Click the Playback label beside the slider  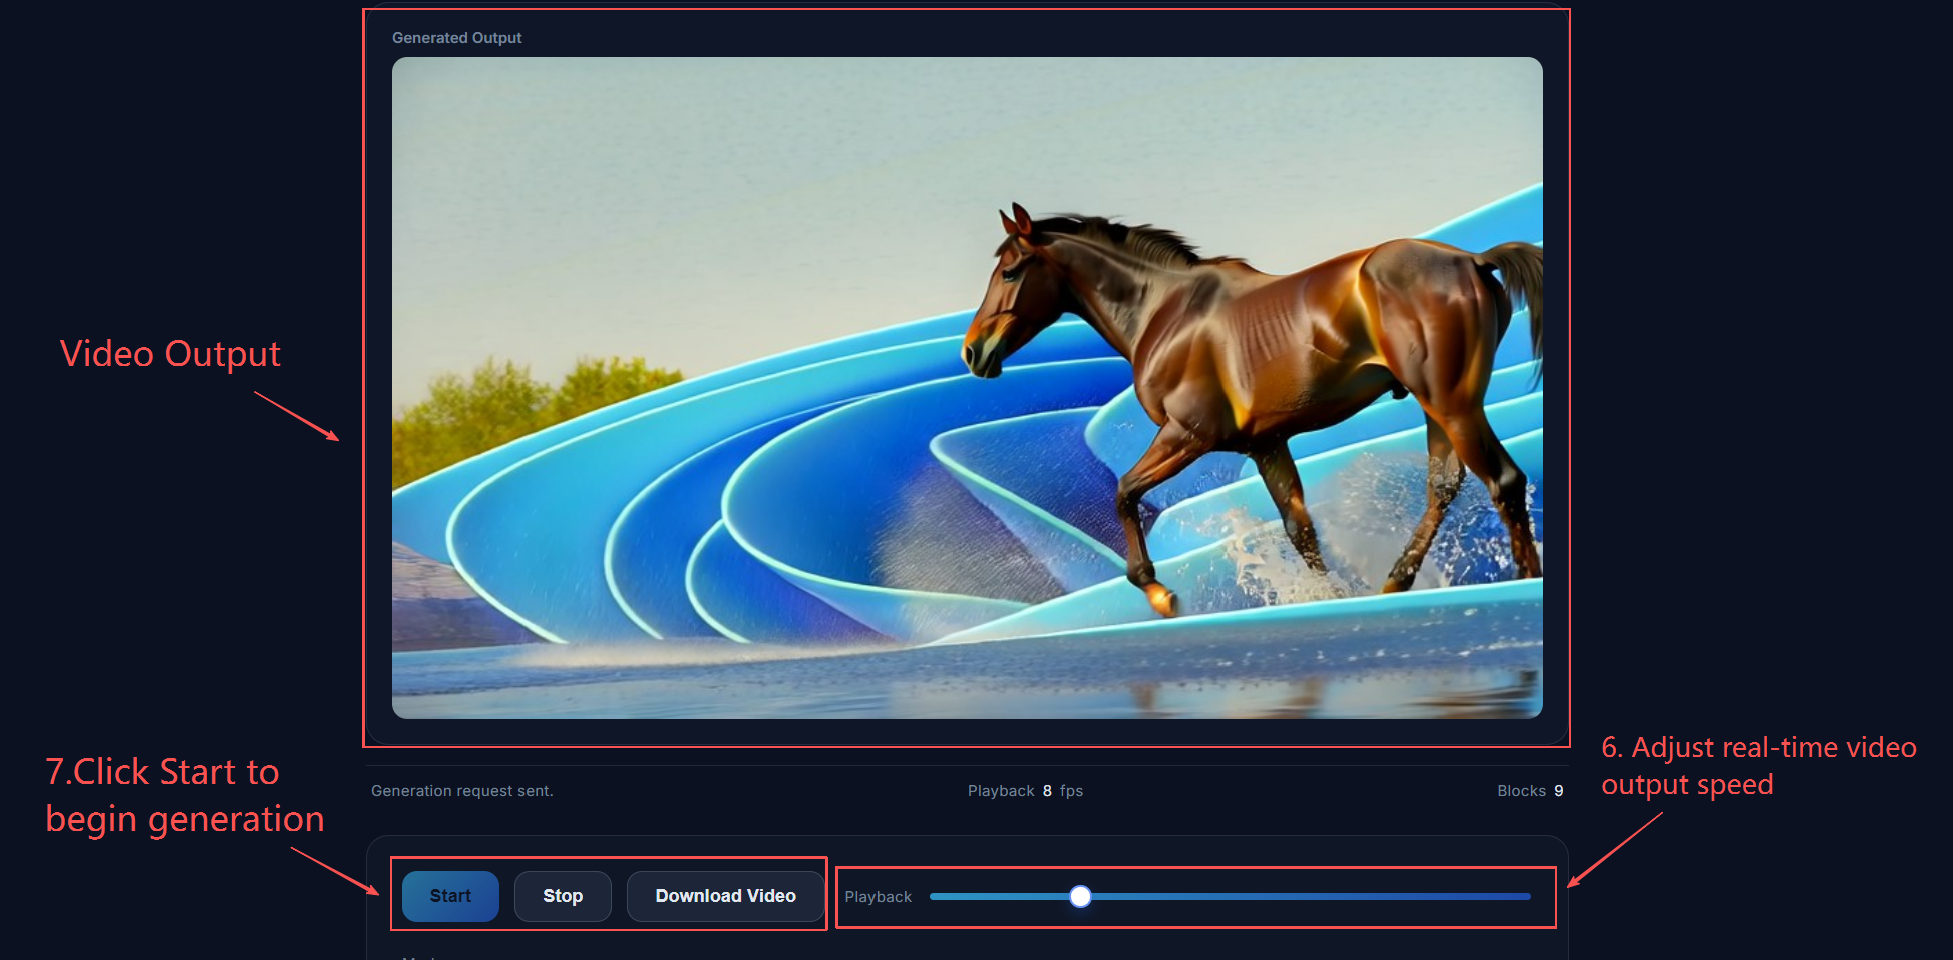click(x=878, y=897)
